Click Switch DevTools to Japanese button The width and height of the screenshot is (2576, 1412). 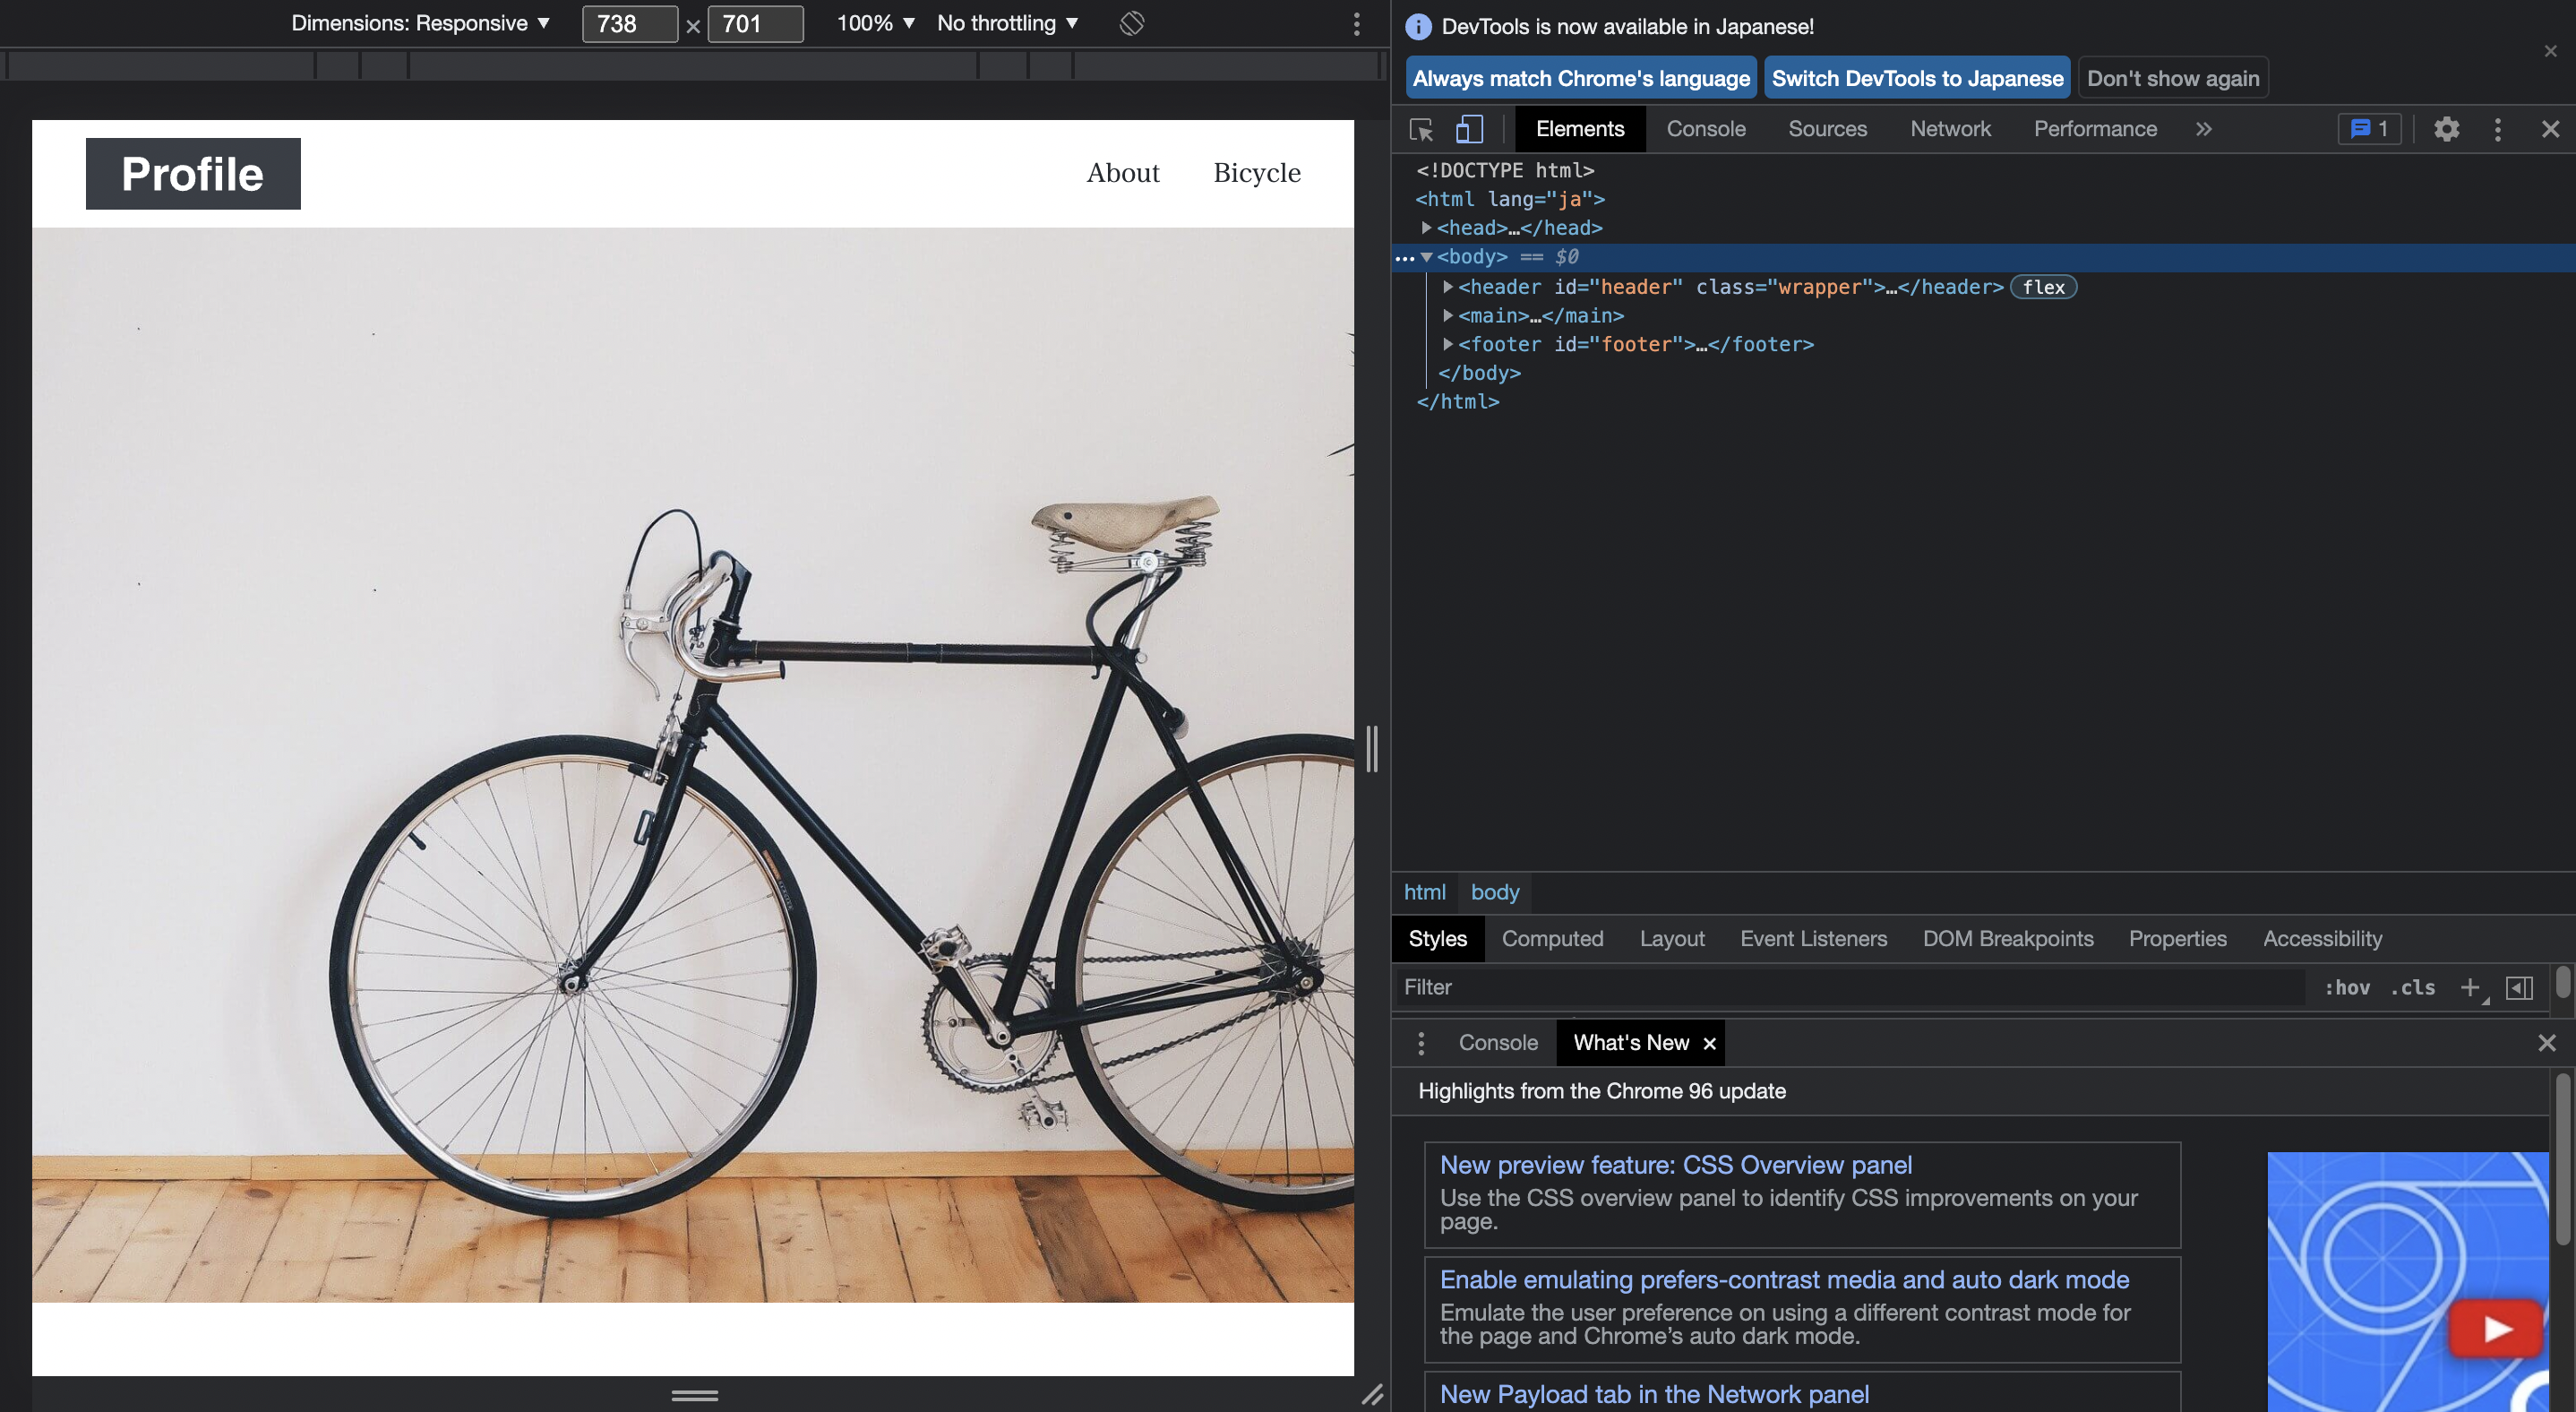pos(1916,78)
